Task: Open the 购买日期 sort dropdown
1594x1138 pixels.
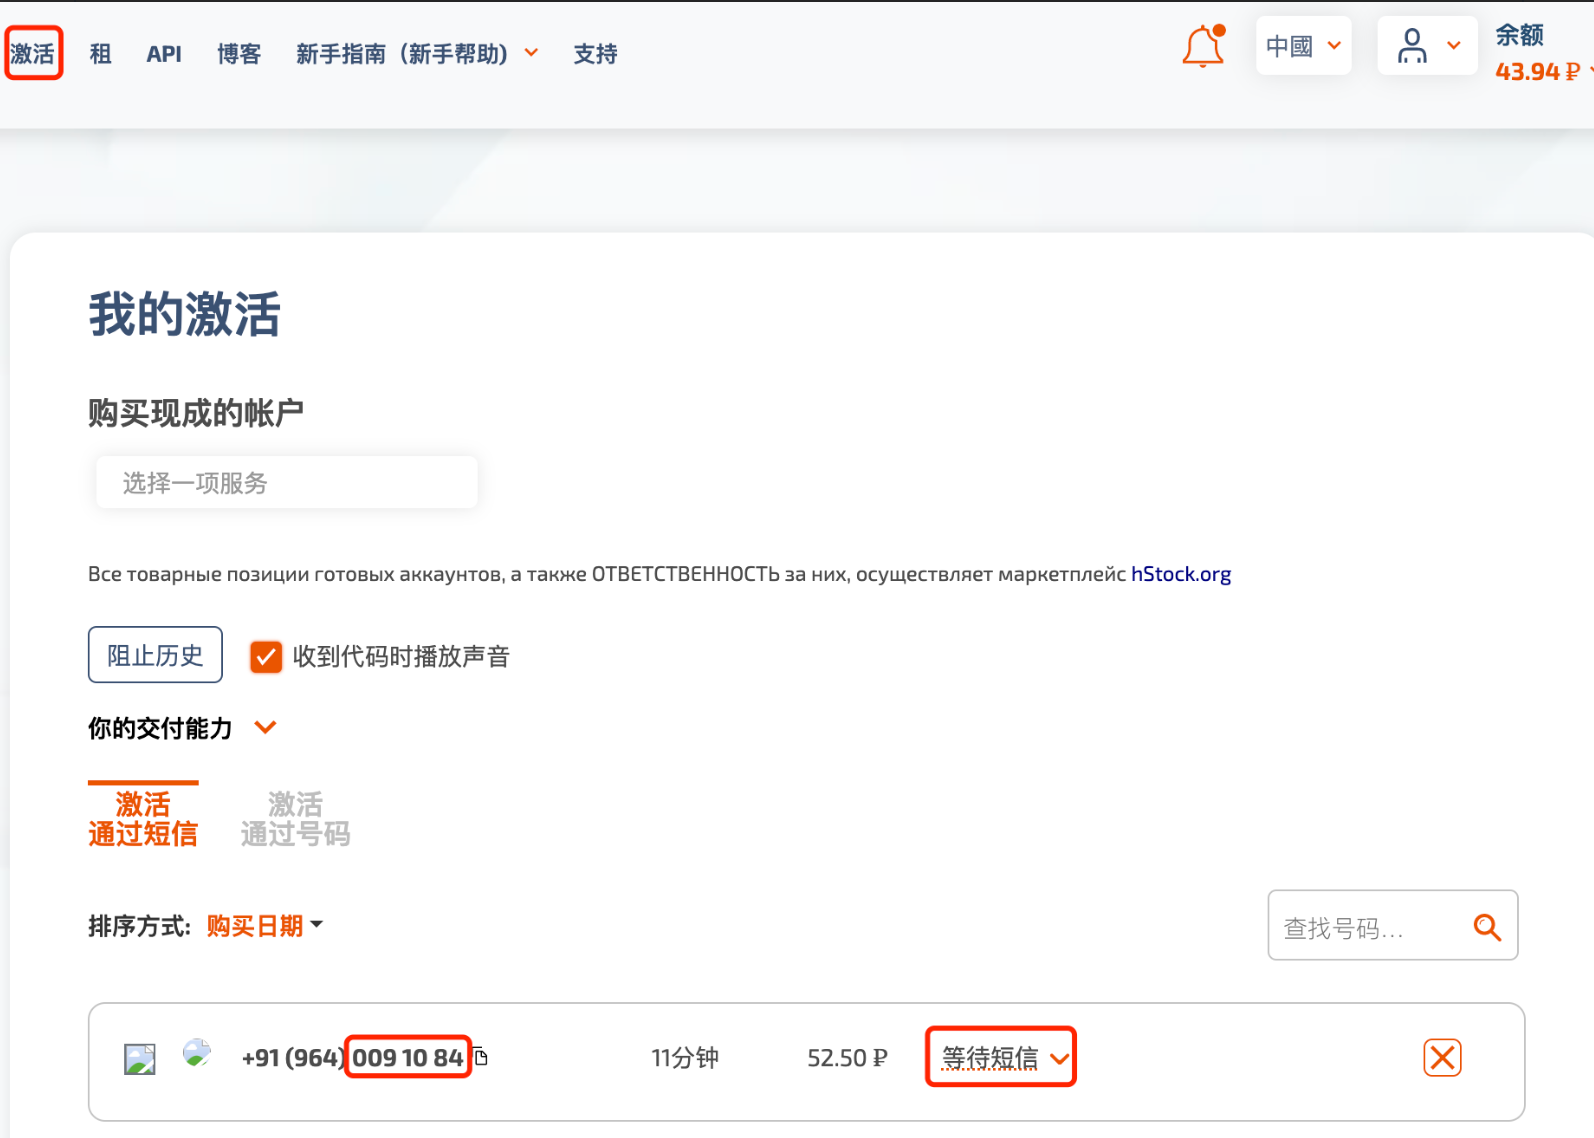Action: [264, 926]
